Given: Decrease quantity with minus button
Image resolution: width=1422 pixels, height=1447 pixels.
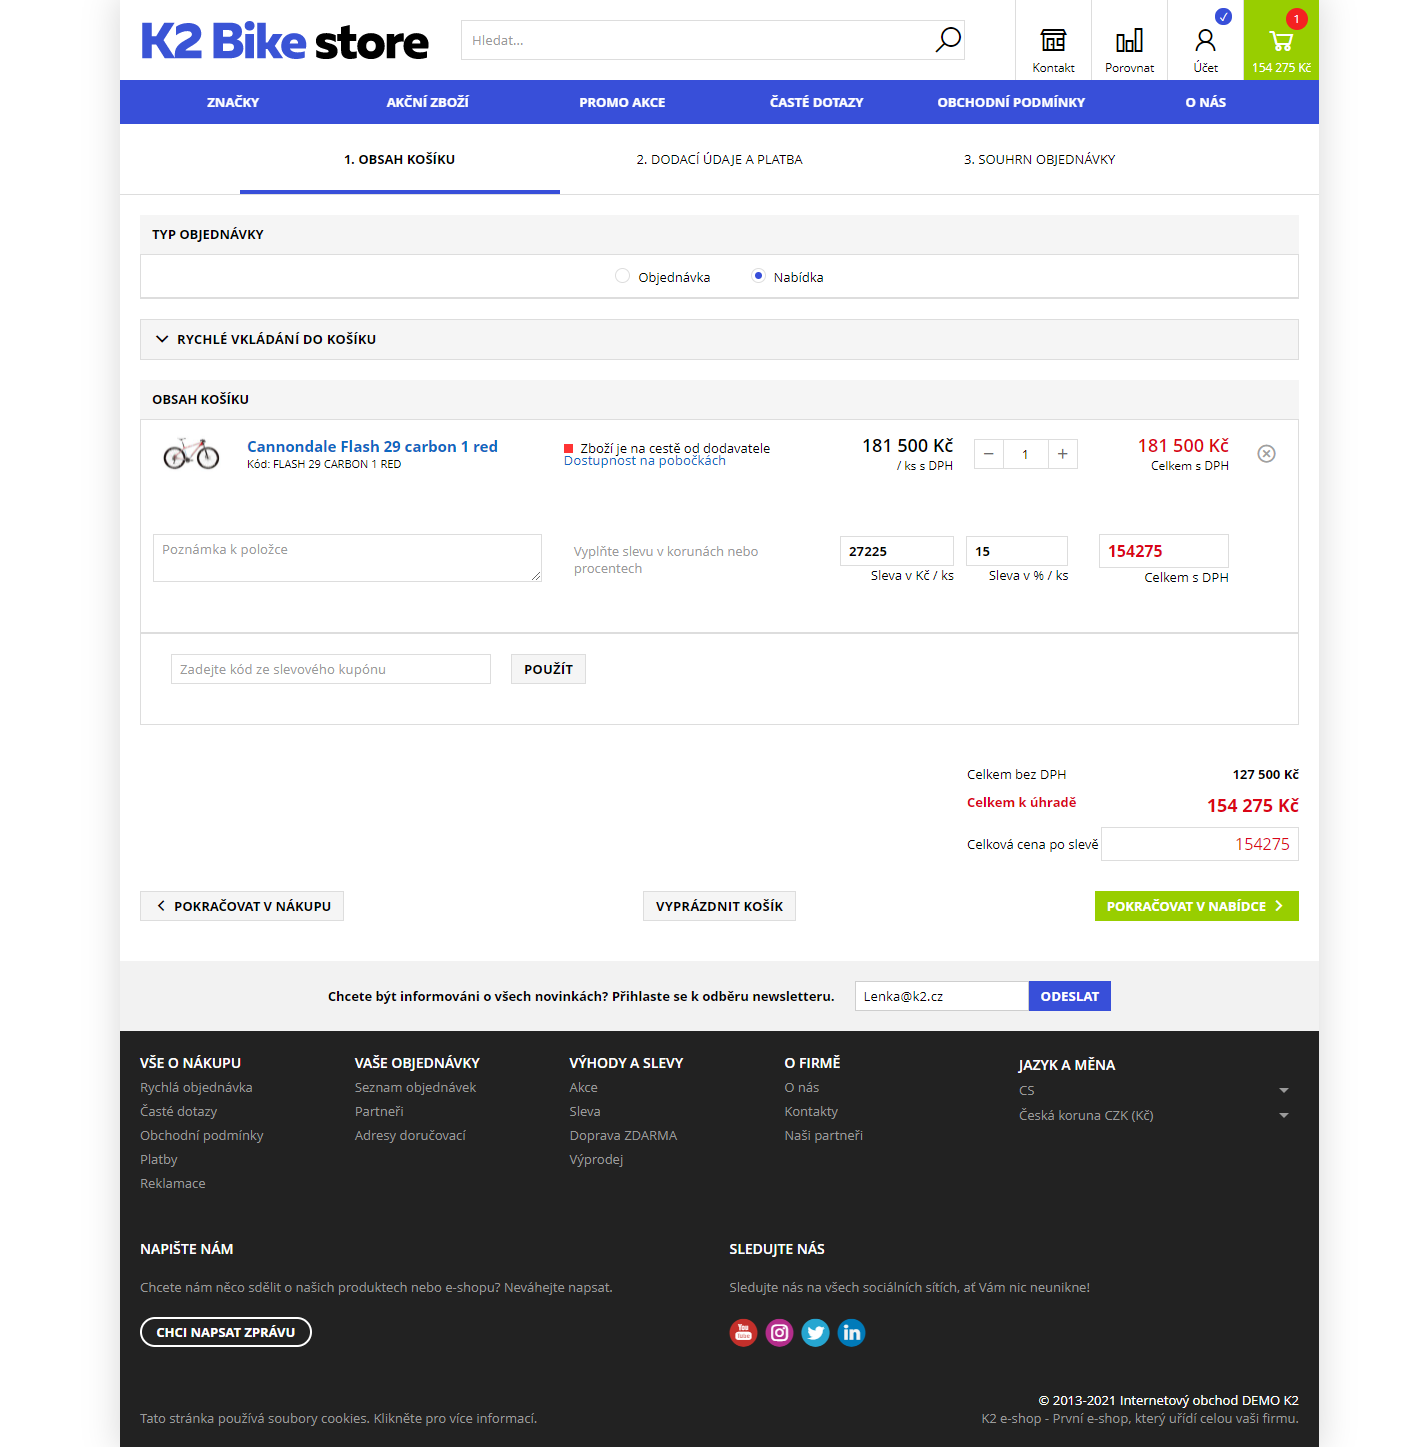Looking at the screenshot, I should point(988,454).
